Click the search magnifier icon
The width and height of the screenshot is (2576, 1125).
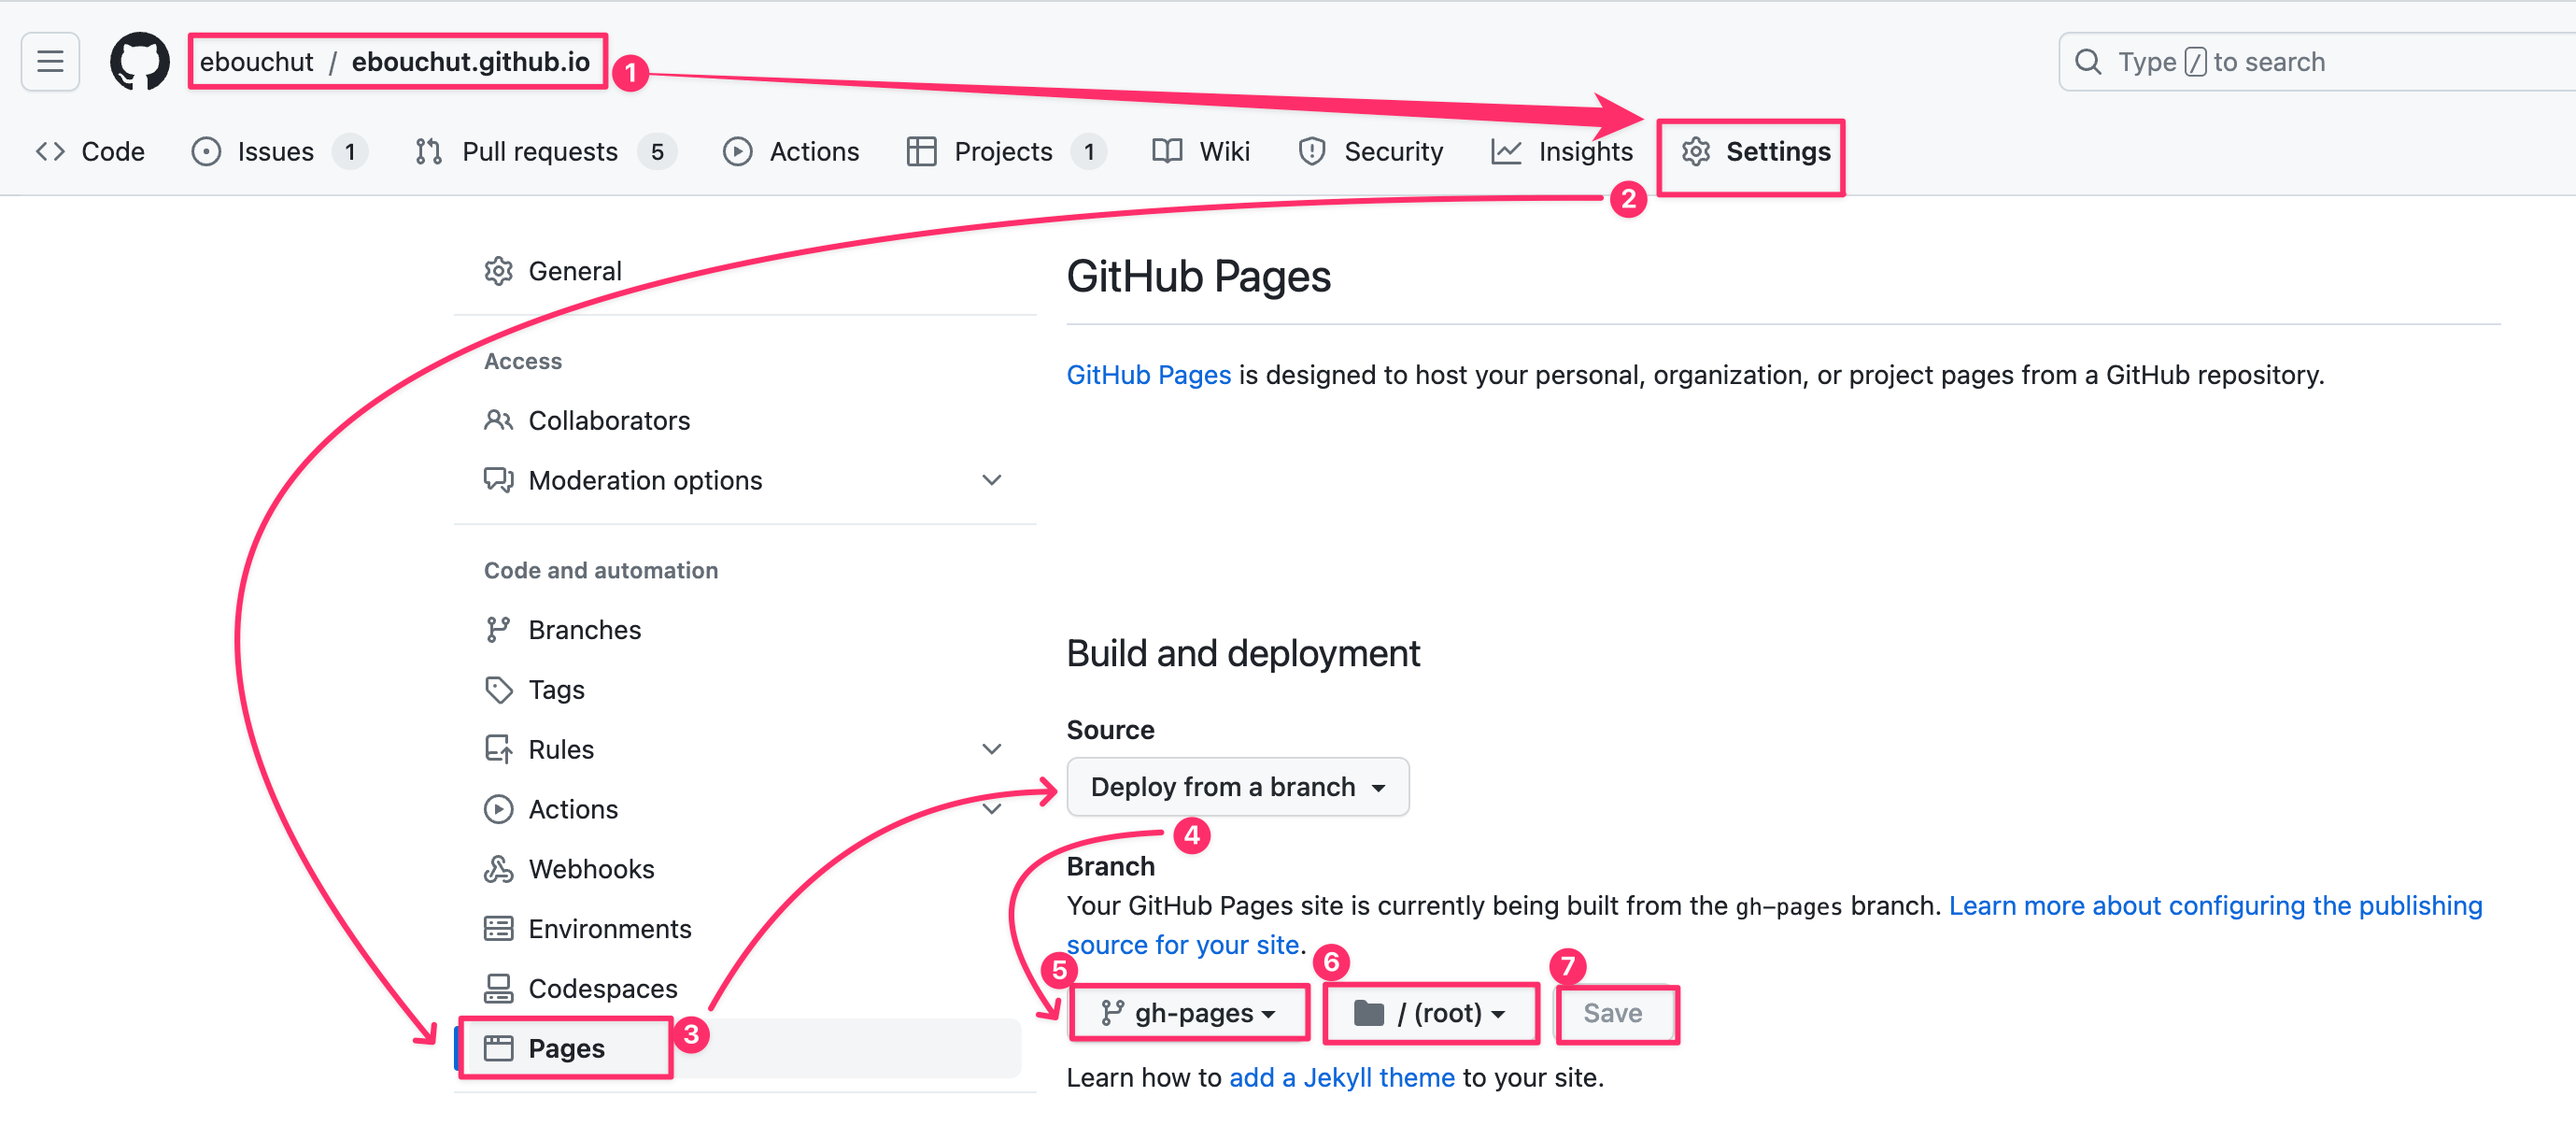click(2088, 62)
